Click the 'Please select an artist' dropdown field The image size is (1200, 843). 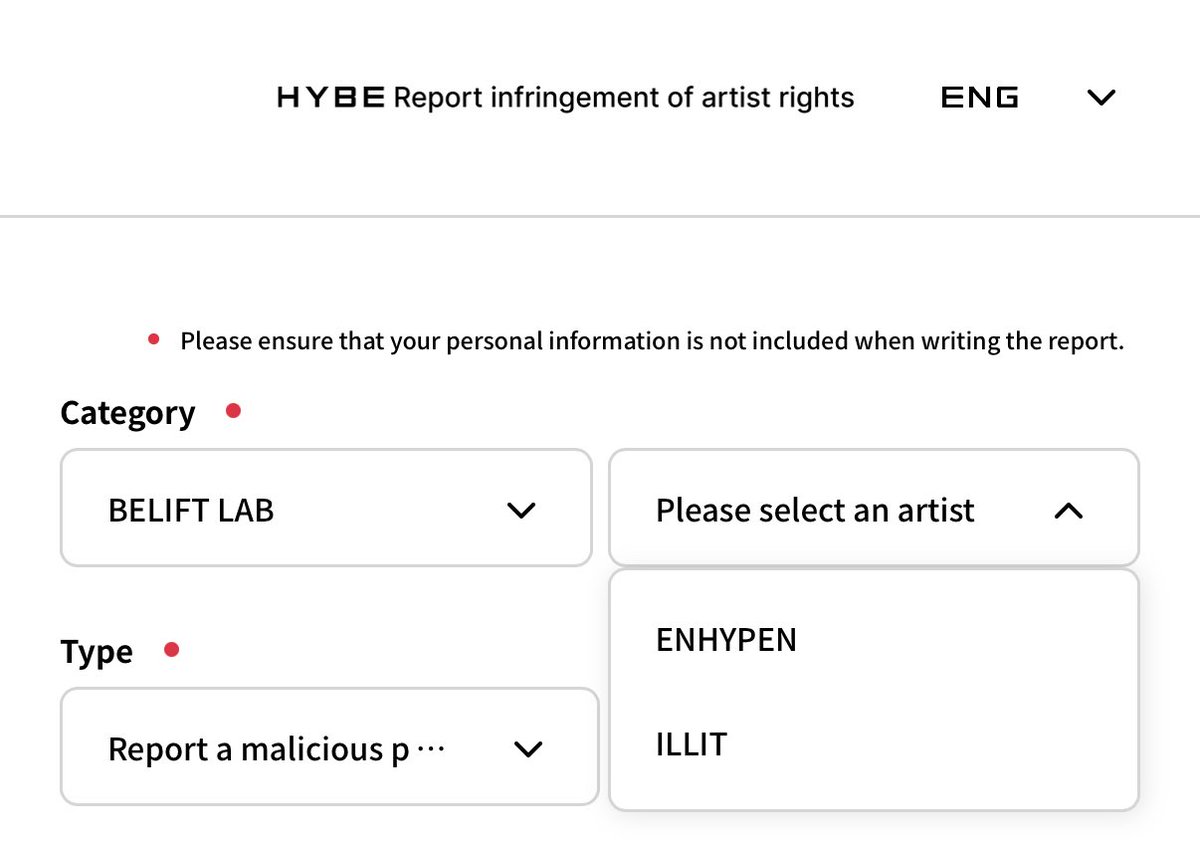pos(815,511)
